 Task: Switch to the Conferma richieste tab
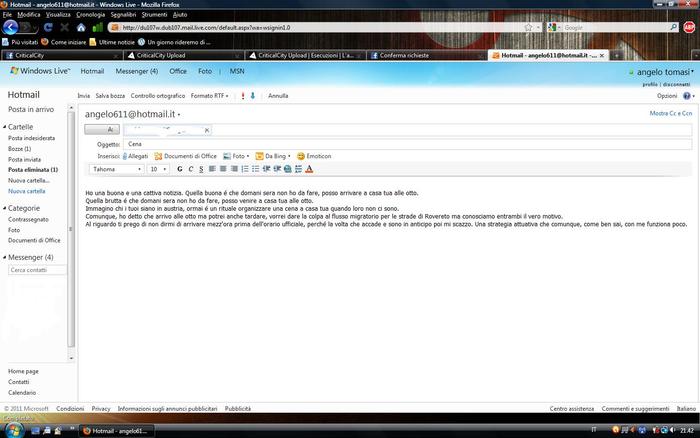(x=427, y=55)
